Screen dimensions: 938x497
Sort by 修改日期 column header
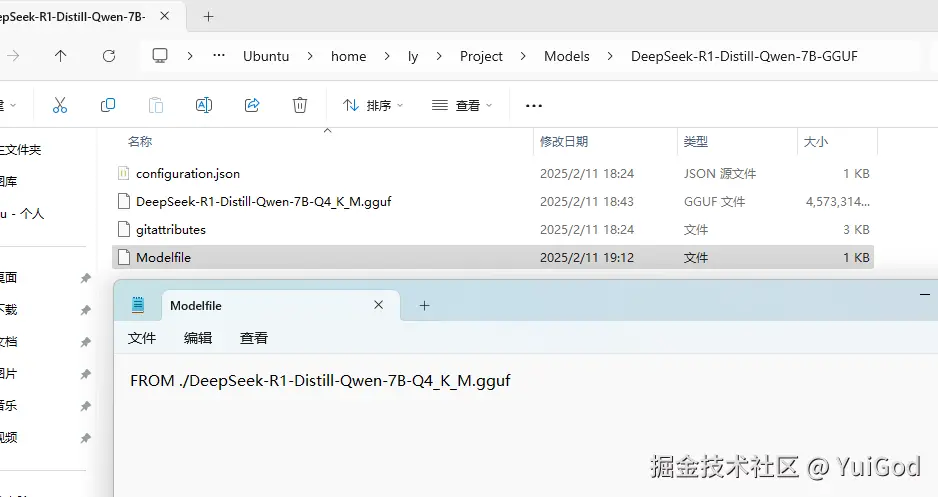click(564, 142)
